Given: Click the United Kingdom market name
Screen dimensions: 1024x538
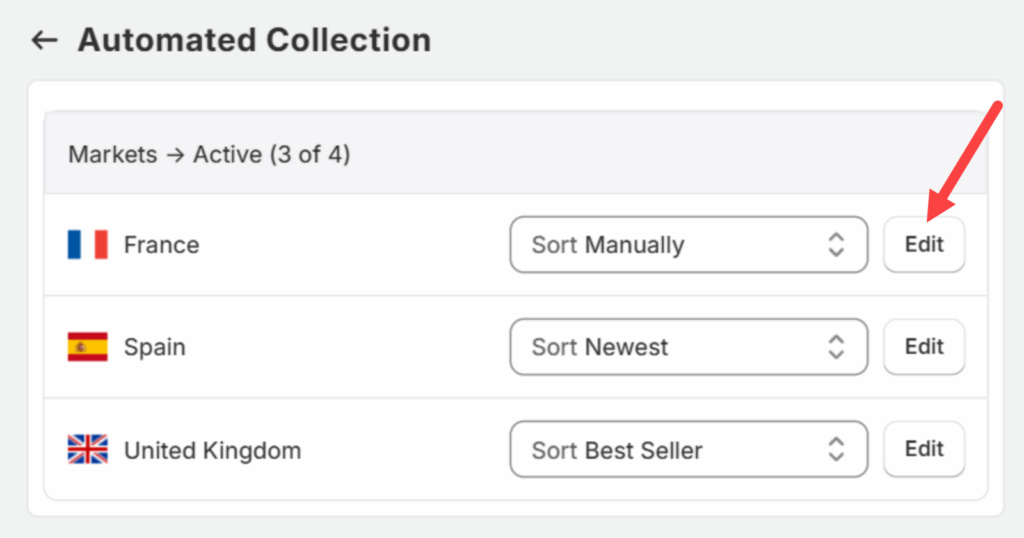Looking at the screenshot, I should click(212, 450).
